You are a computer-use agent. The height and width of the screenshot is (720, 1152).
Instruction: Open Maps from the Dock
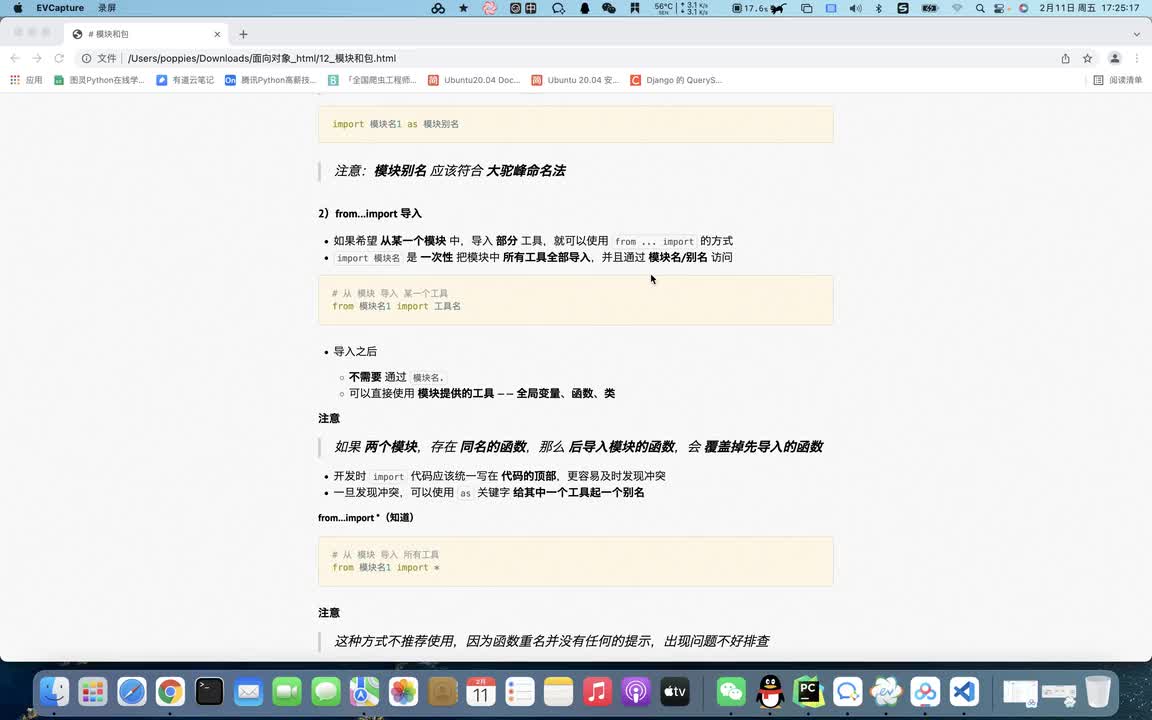pos(364,691)
